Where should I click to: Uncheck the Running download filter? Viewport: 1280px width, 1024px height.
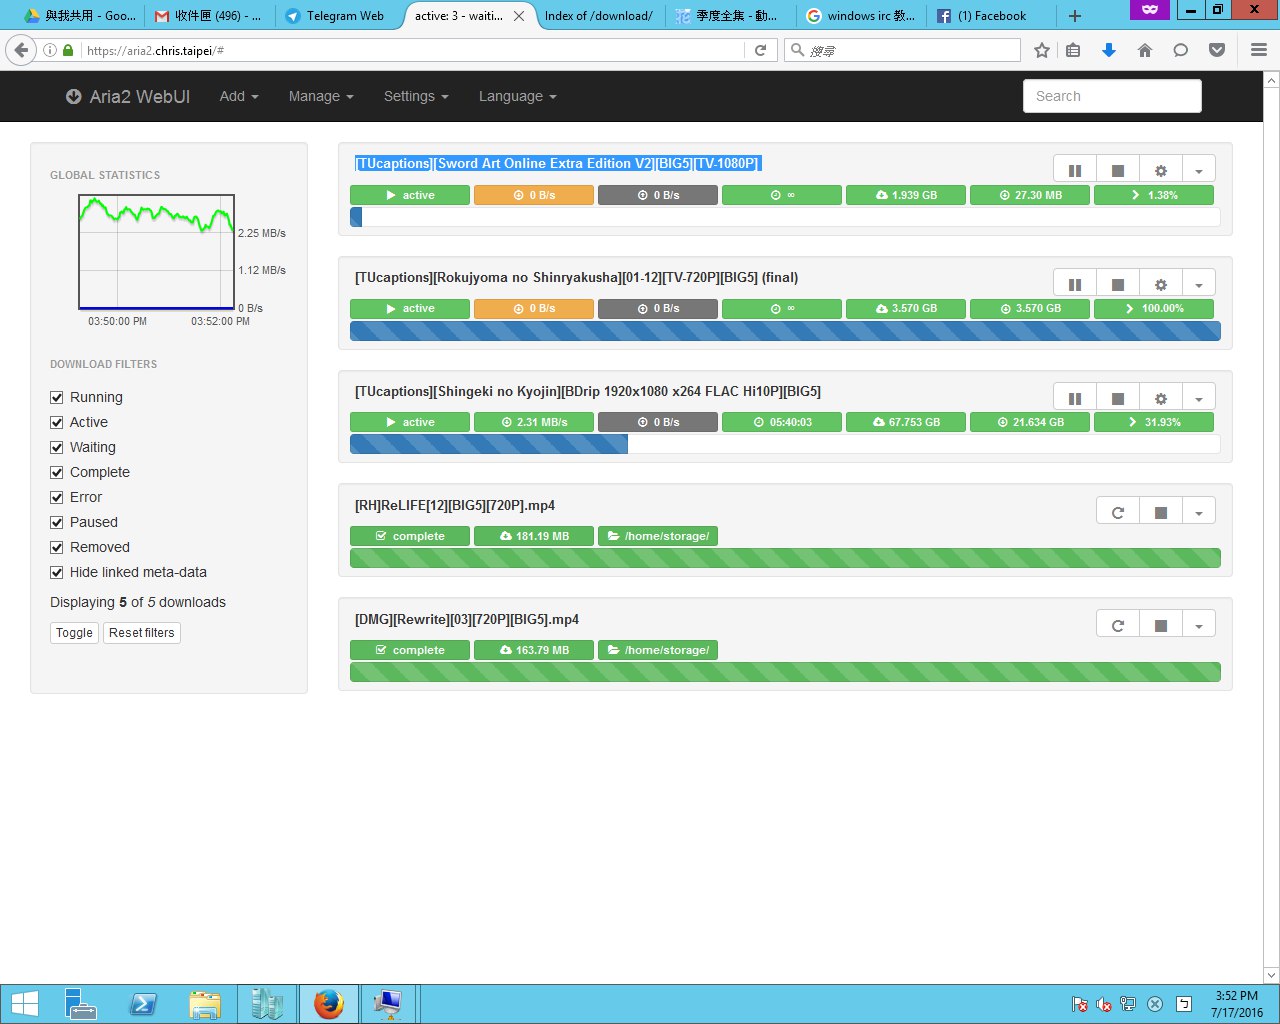[57, 397]
